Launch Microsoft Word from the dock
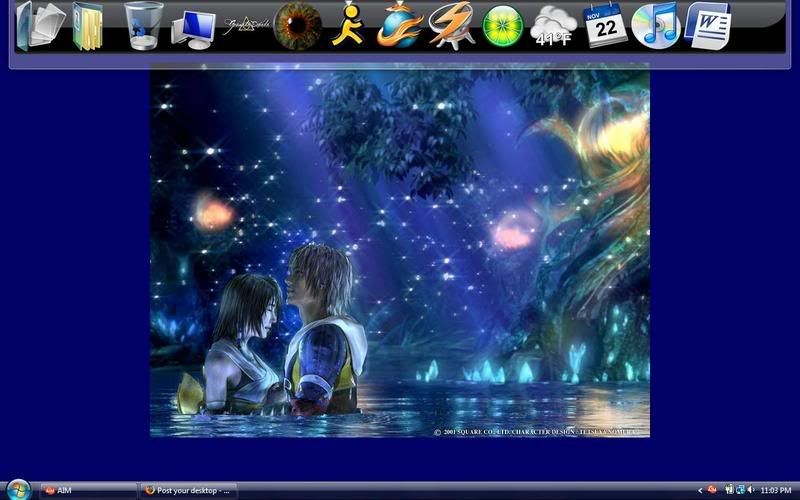This screenshot has width=800, height=500. coord(708,26)
